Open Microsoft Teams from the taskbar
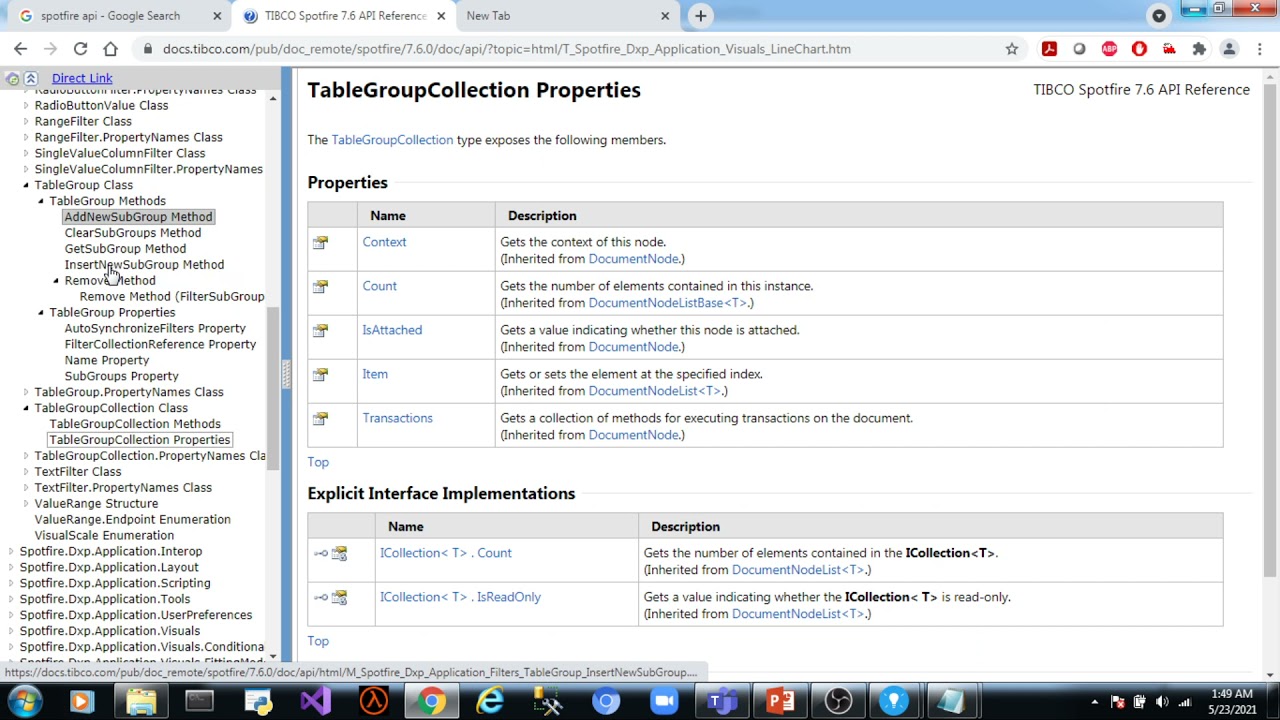 point(722,701)
